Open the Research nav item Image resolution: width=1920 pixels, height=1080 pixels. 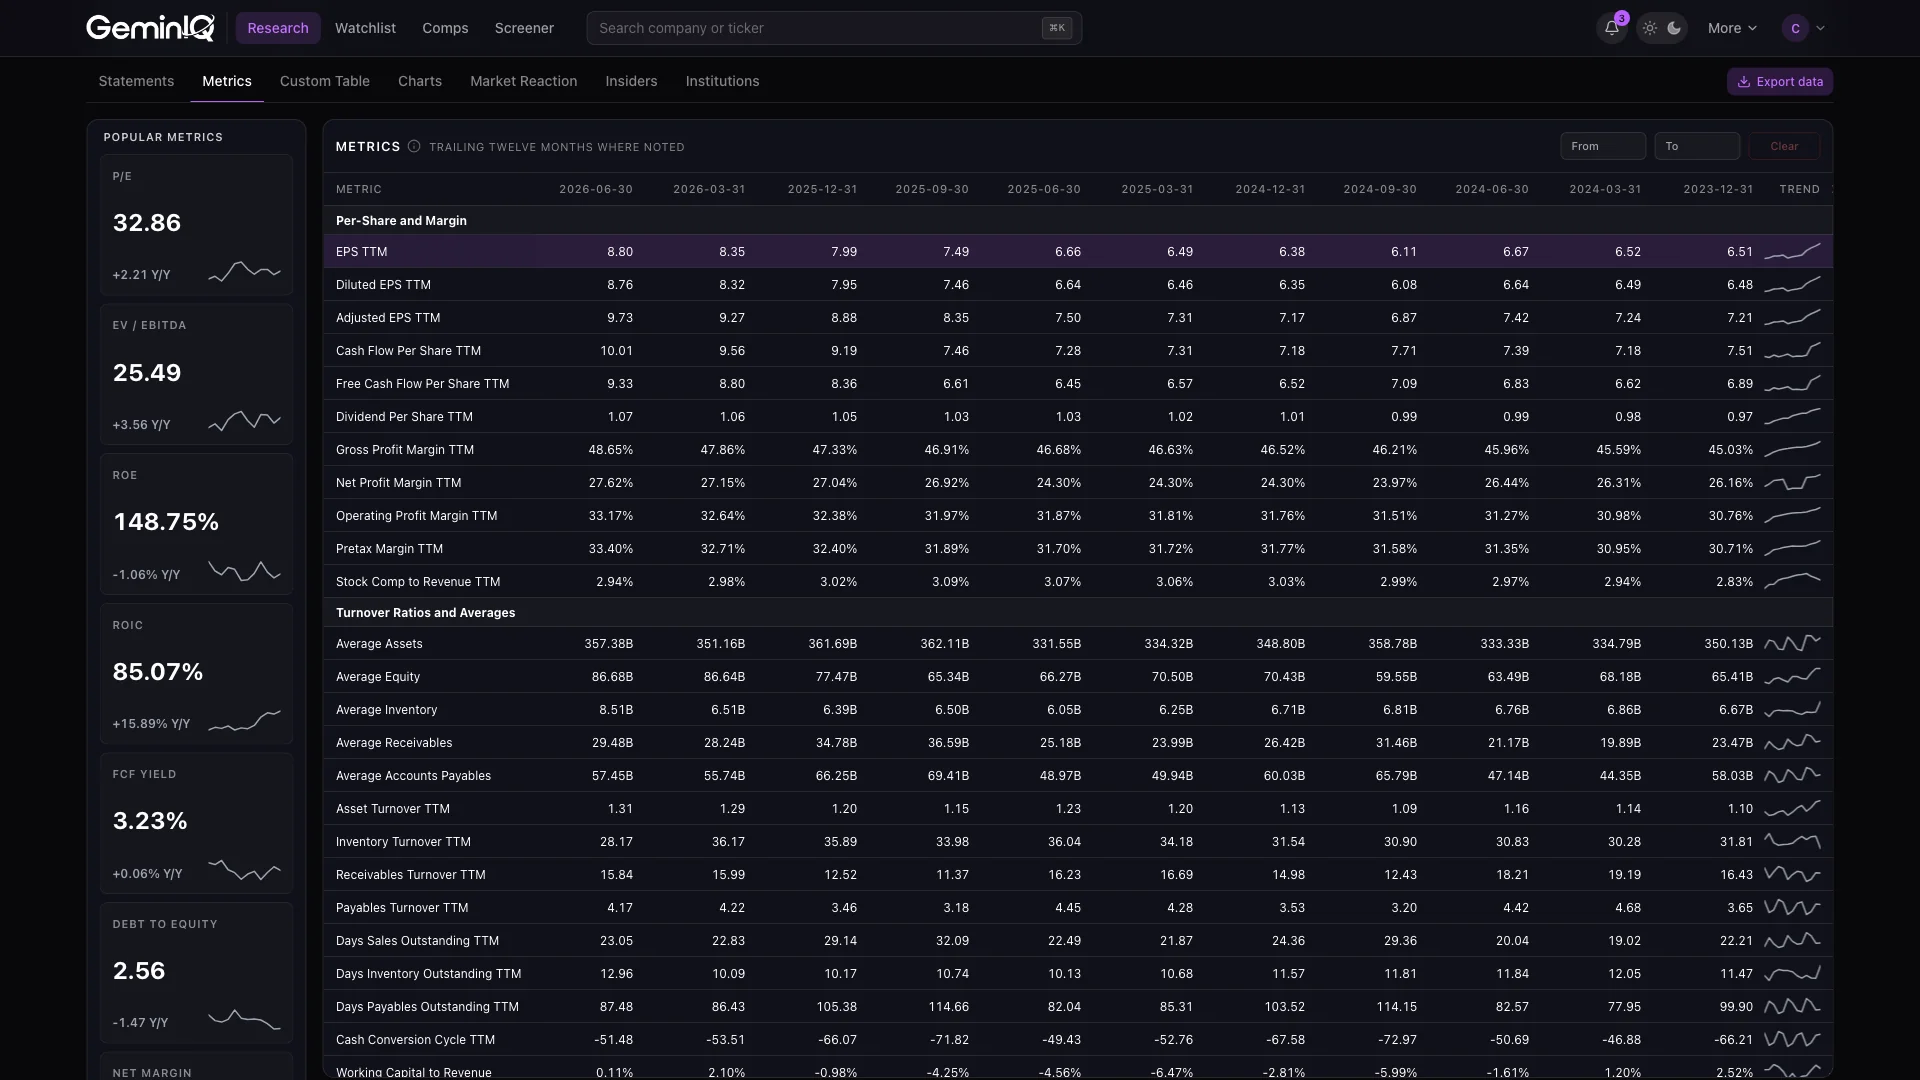[x=278, y=28]
